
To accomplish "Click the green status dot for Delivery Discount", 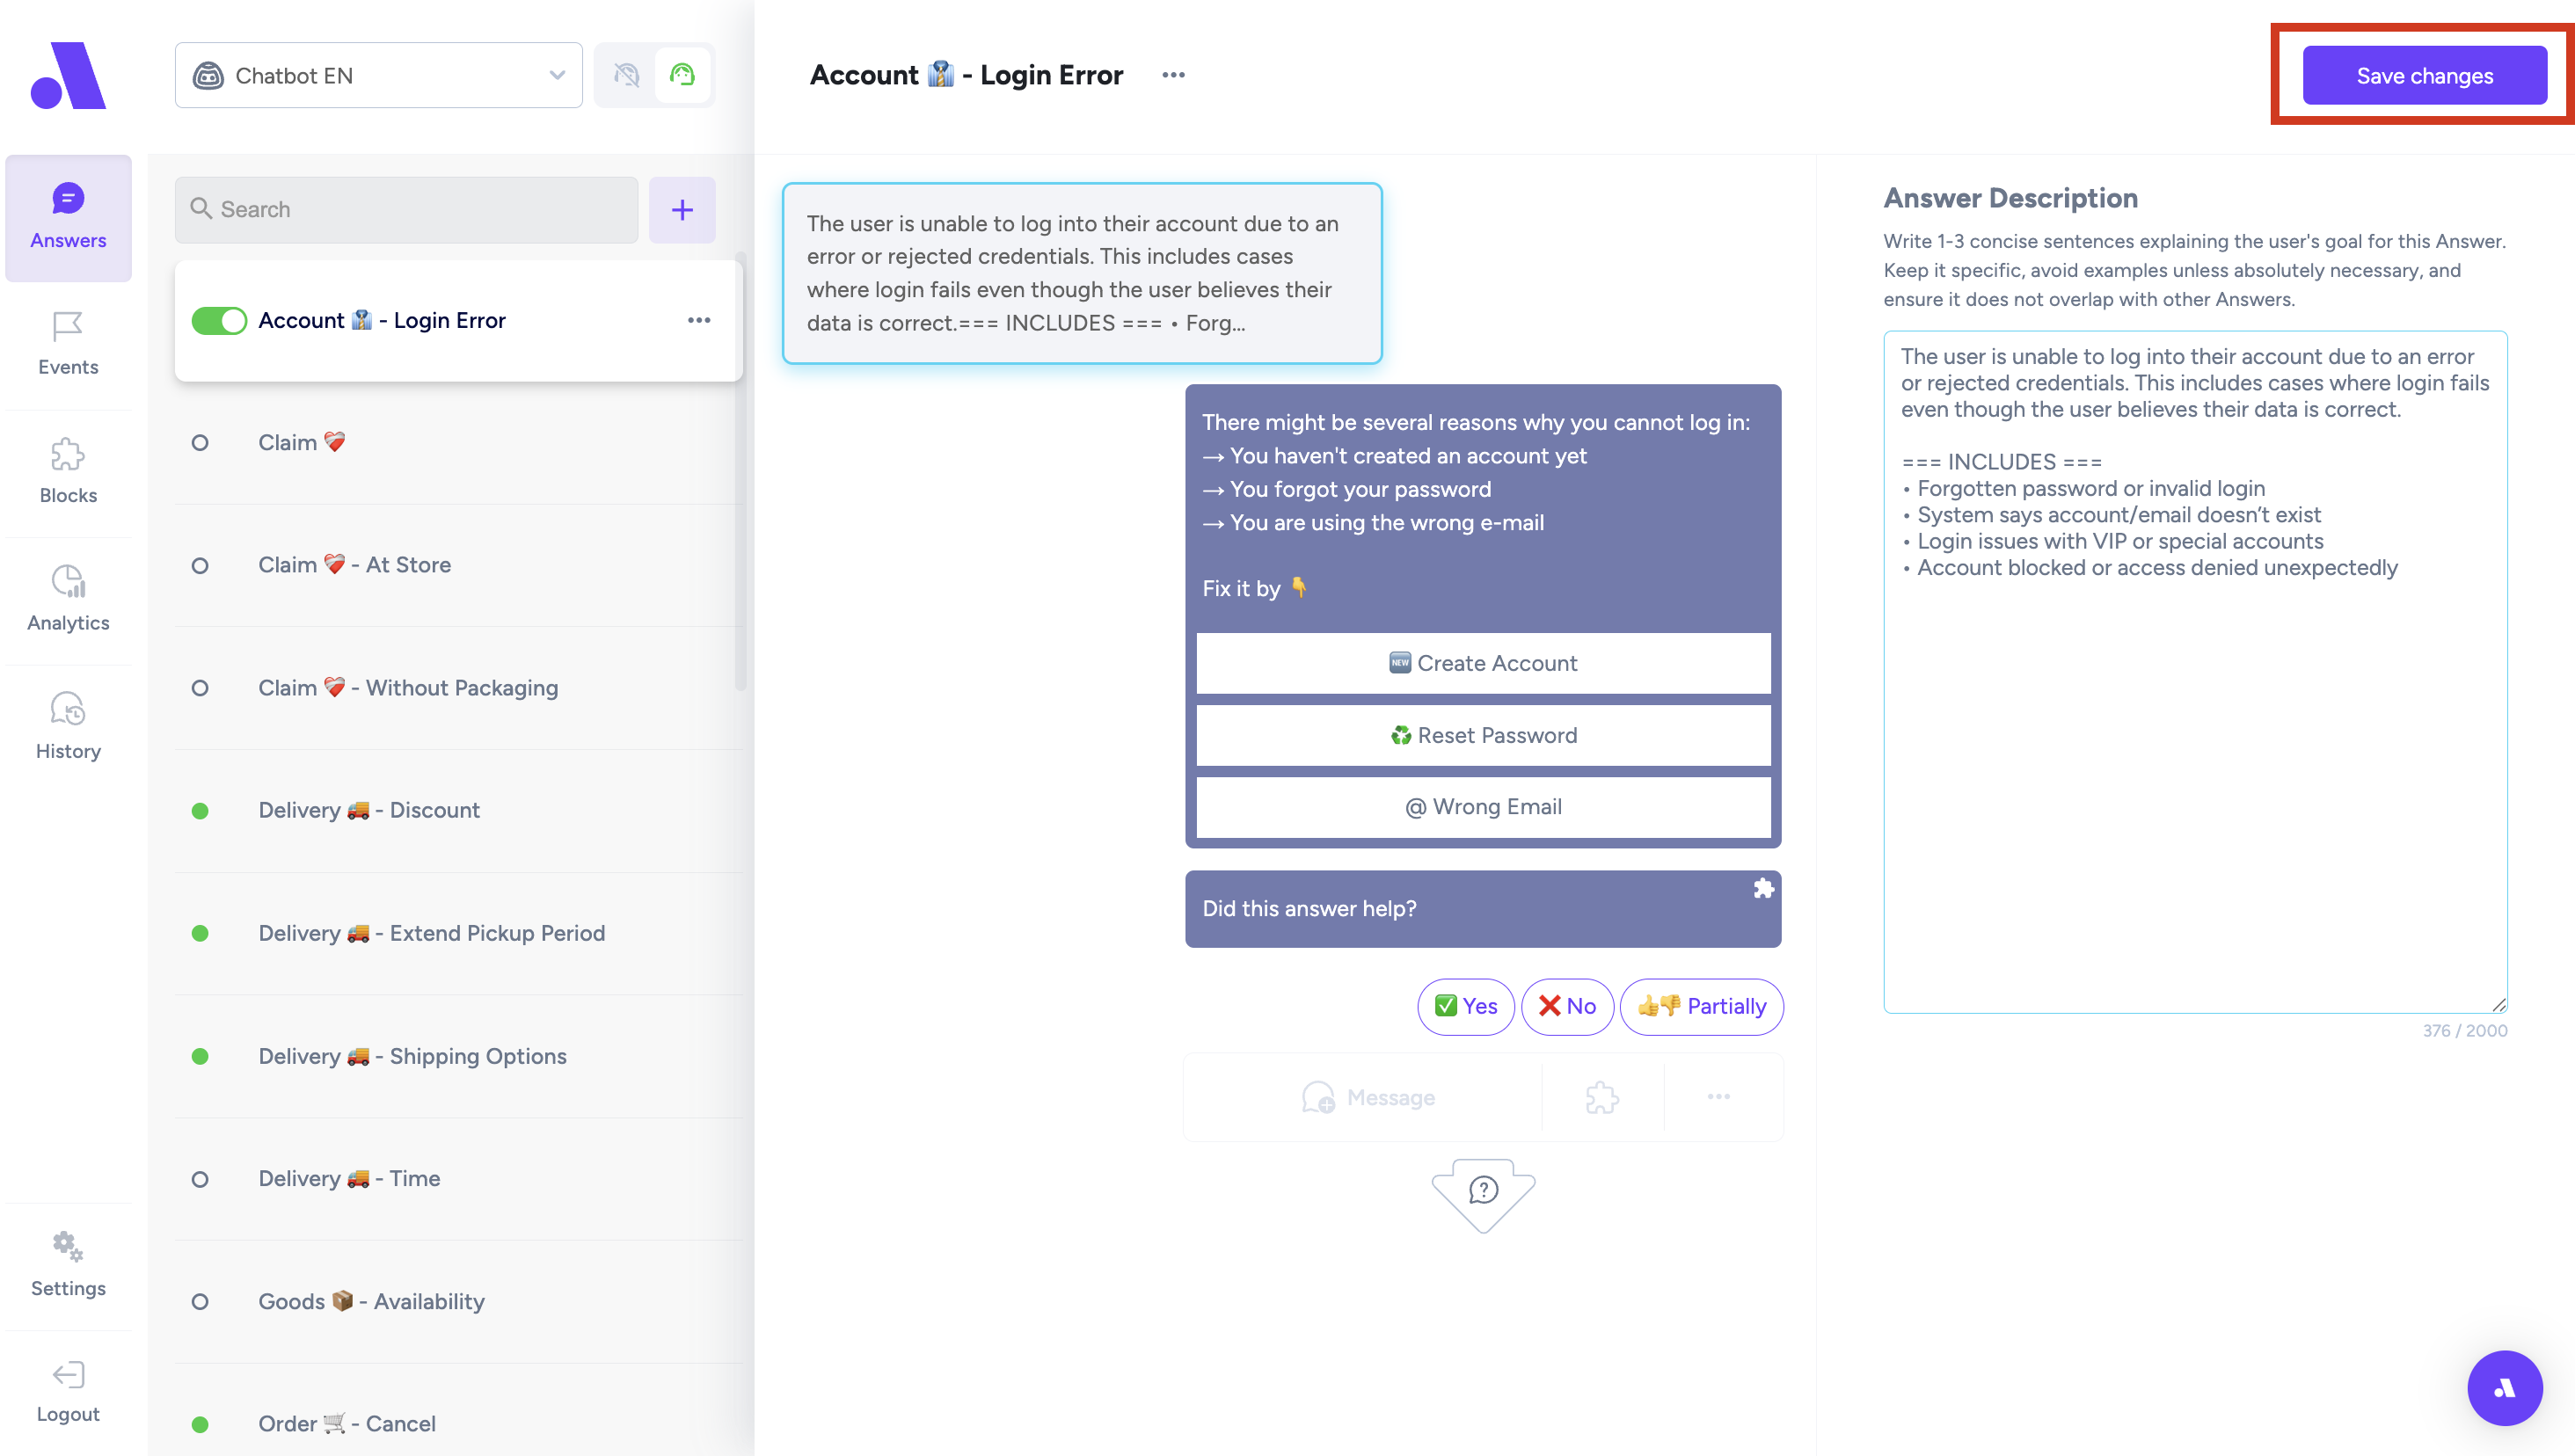I will click(200, 811).
